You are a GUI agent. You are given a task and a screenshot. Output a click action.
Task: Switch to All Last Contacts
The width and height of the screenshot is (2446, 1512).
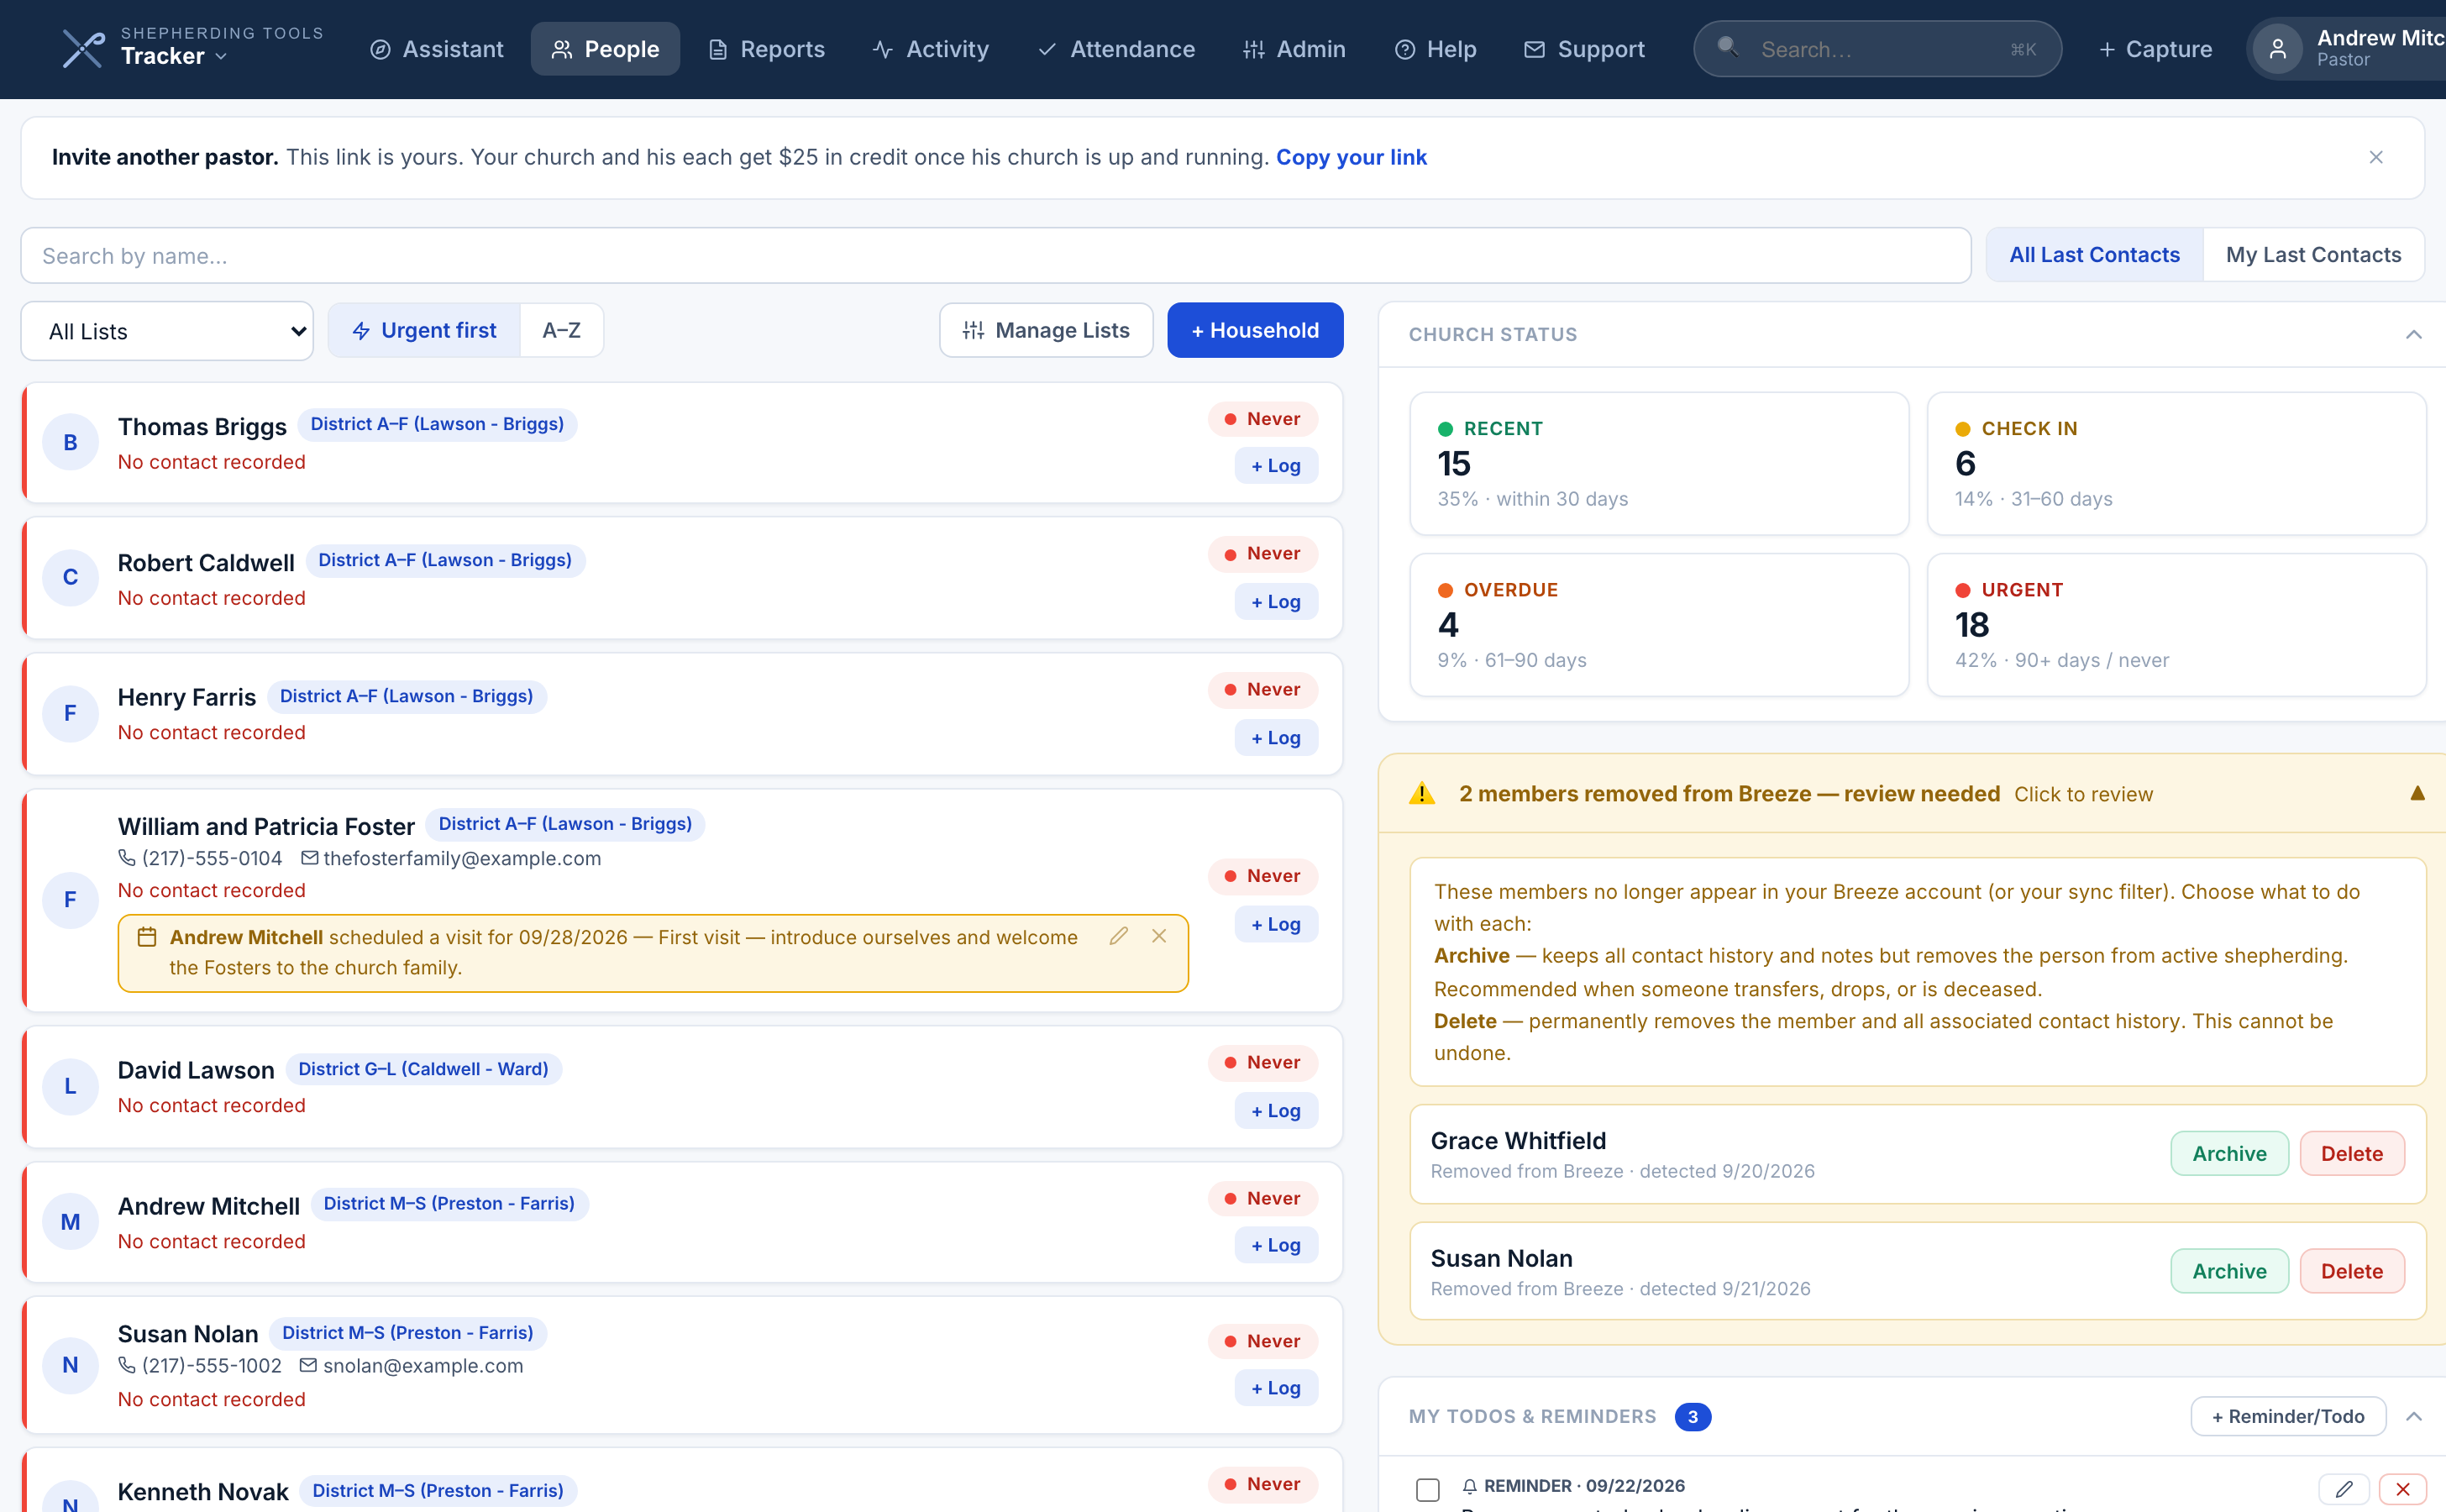click(x=2094, y=254)
